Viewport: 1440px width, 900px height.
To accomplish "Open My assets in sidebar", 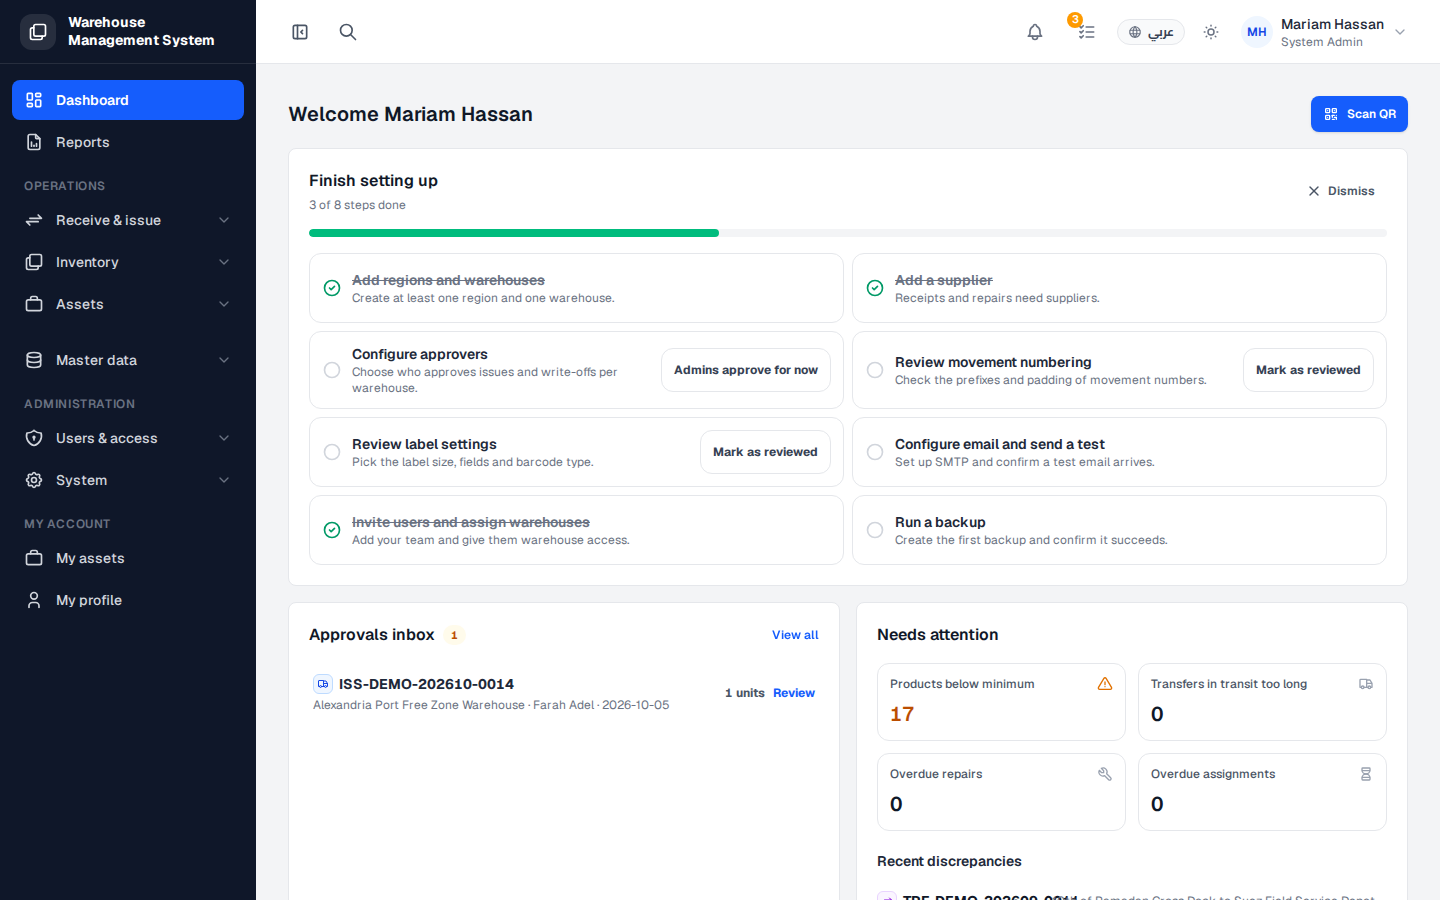I will [128, 558].
